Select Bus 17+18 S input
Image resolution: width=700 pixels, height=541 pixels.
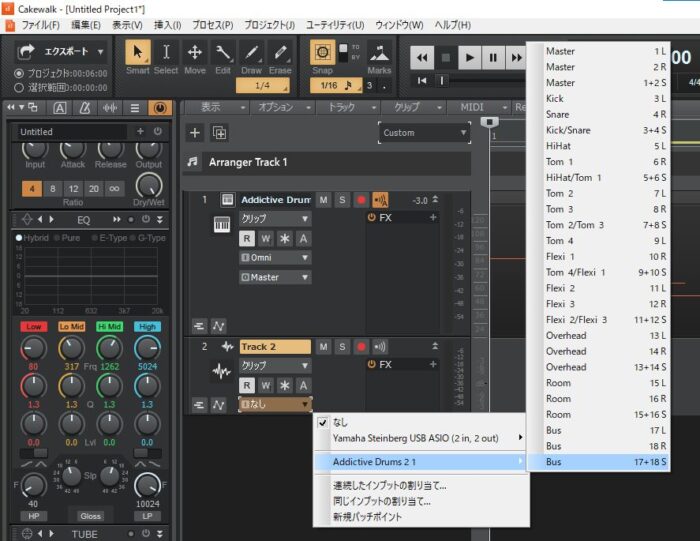pos(599,462)
